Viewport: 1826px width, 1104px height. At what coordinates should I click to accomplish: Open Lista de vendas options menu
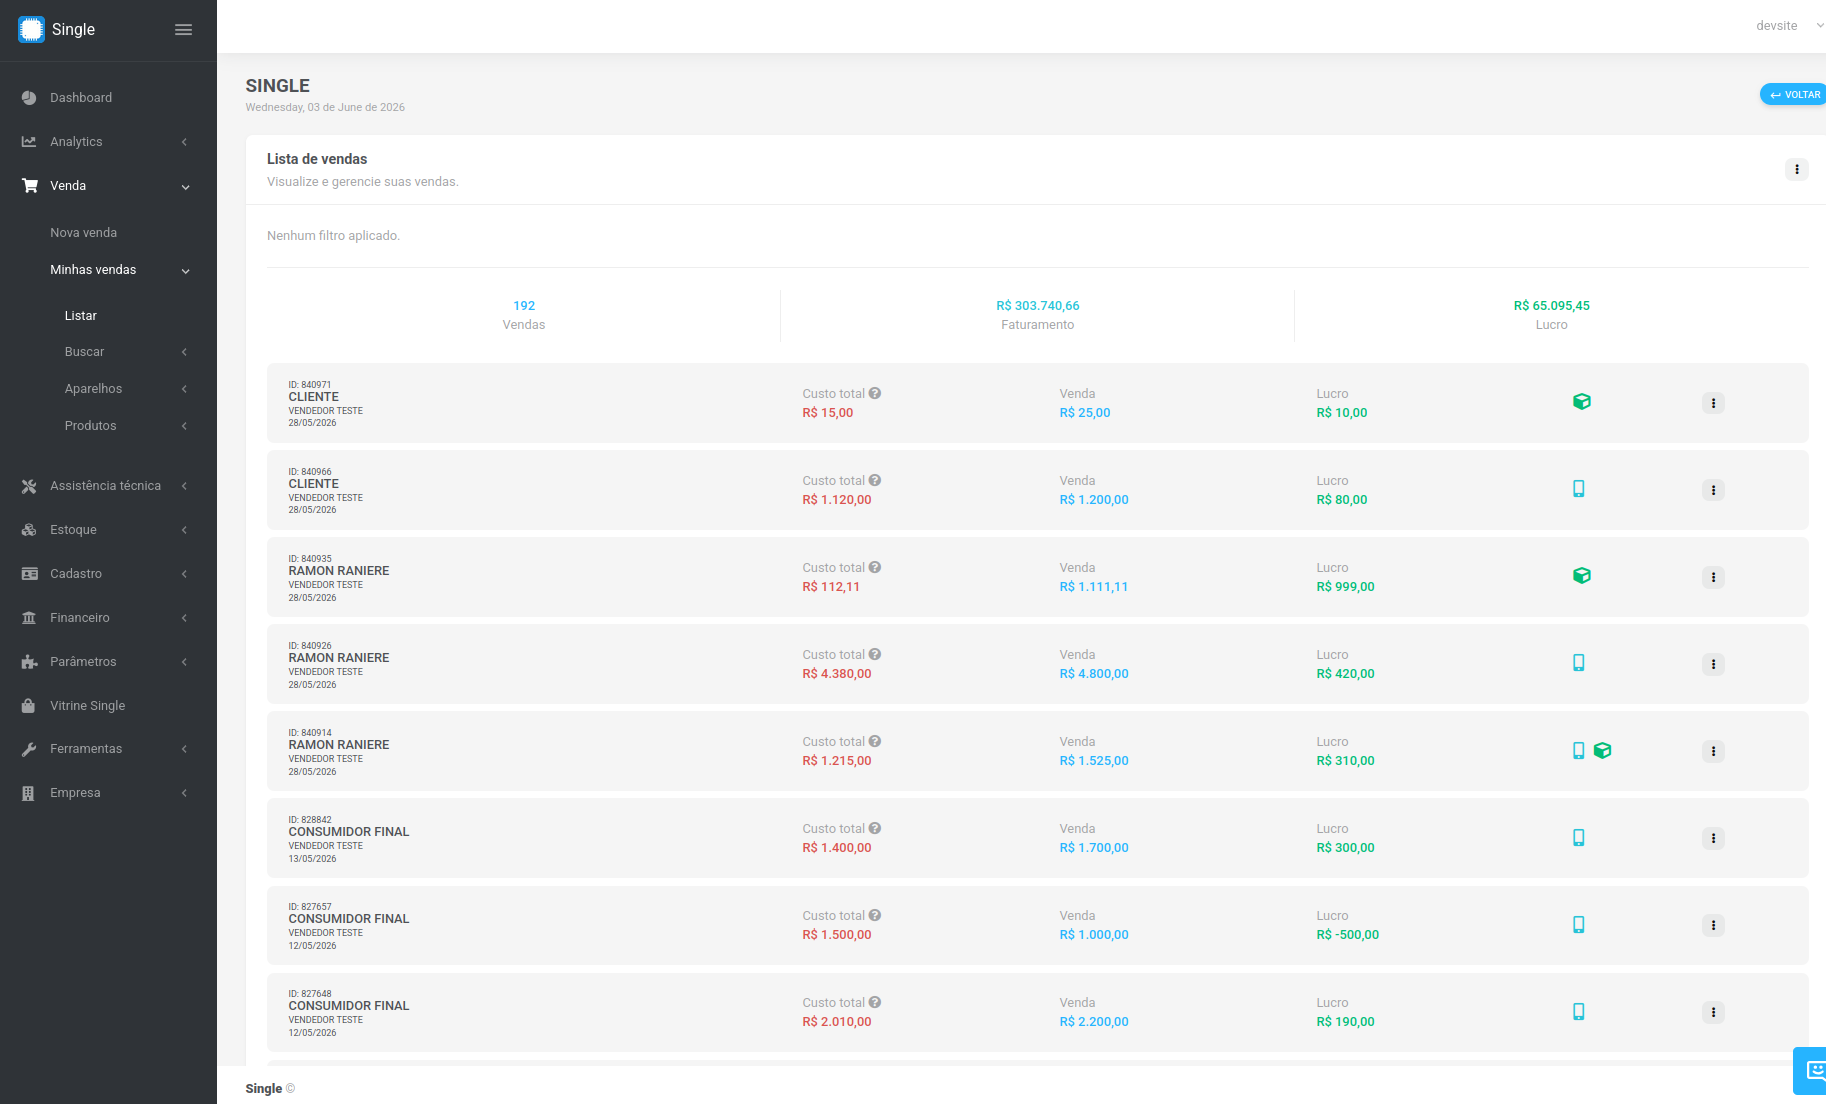click(x=1797, y=169)
